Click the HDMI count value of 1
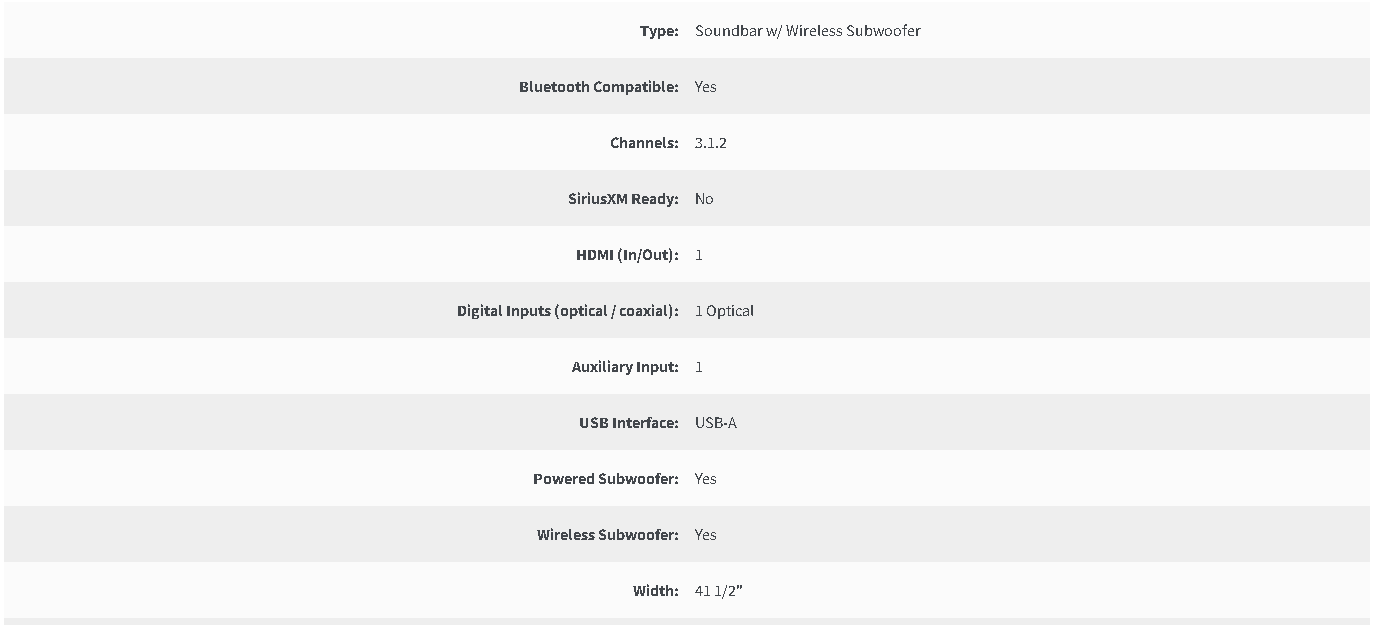This screenshot has height=625, width=1378. click(699, 255)
